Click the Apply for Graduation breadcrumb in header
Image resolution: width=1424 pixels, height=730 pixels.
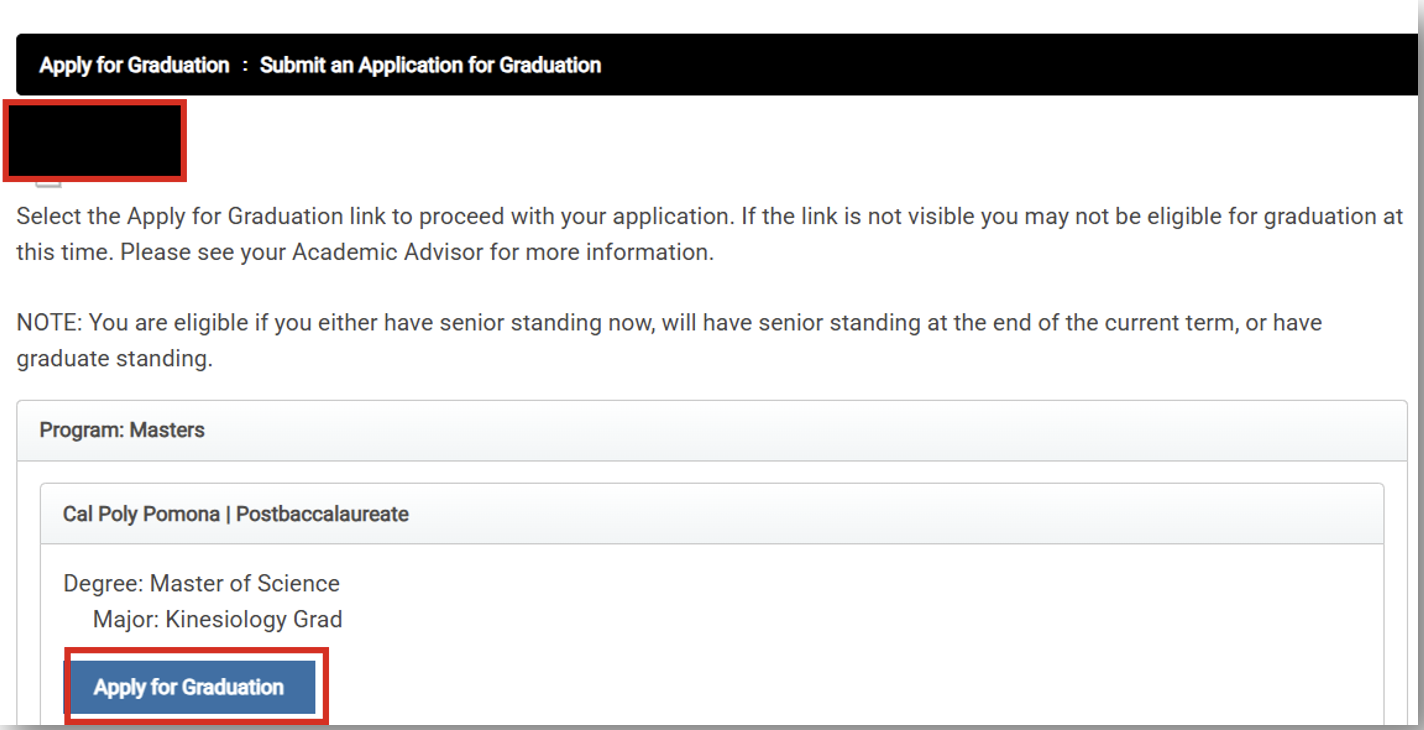[x=134, y=65]
